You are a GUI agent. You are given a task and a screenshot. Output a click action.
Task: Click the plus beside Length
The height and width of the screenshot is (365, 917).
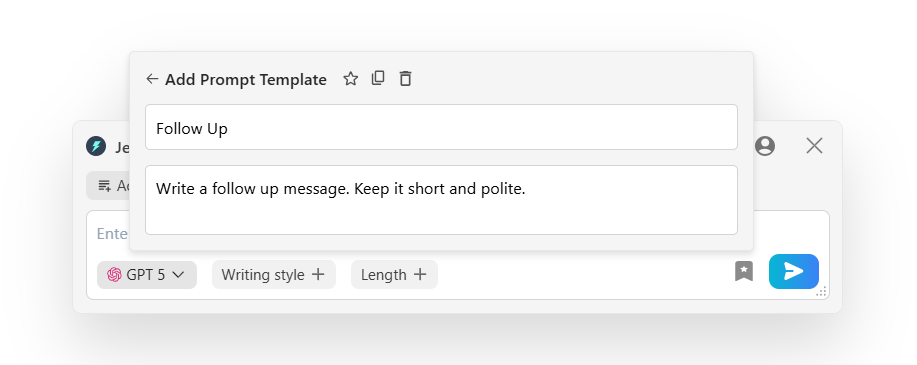[420, 274]
